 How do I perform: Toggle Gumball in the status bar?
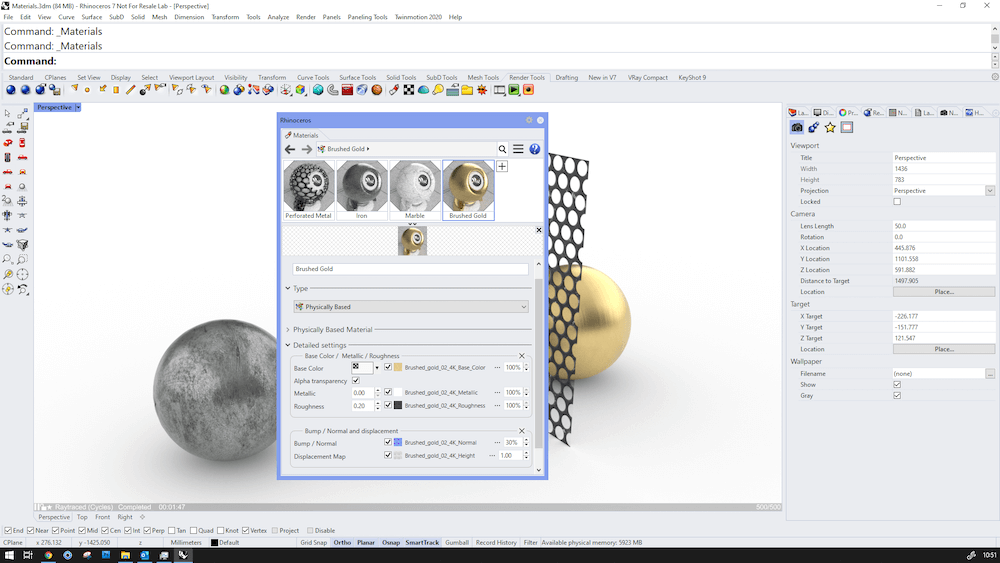pyautogui.click(x=457, y=543)
